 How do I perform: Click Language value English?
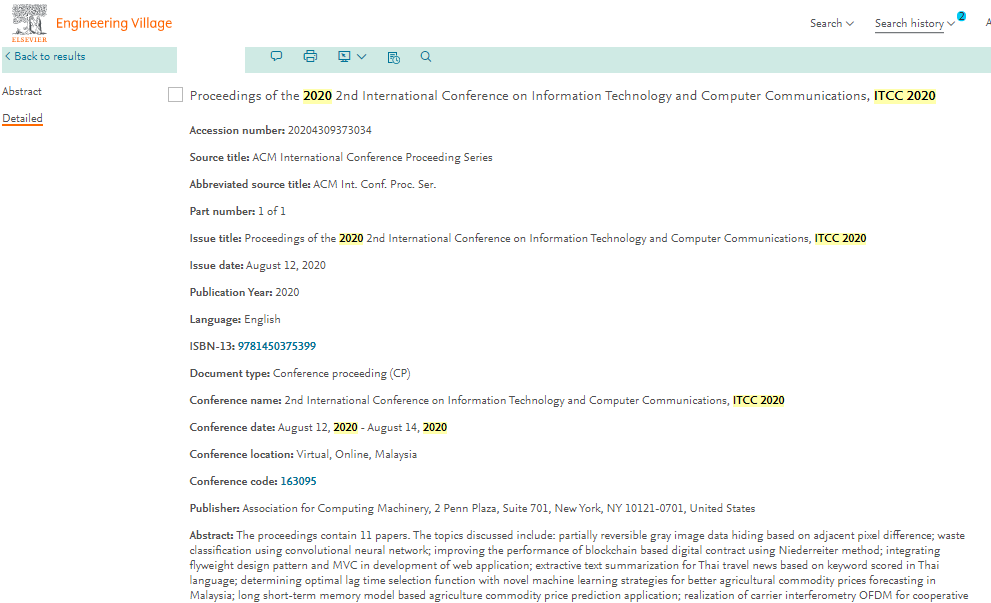[262, 319]
